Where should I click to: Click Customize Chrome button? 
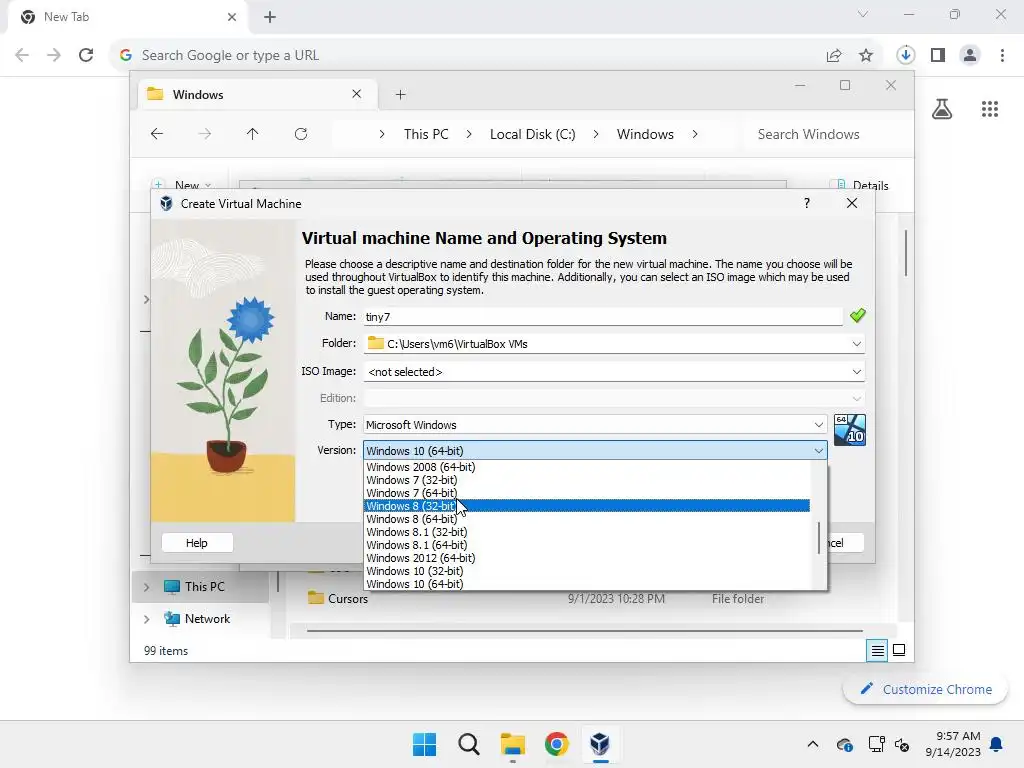pos(925,689)
